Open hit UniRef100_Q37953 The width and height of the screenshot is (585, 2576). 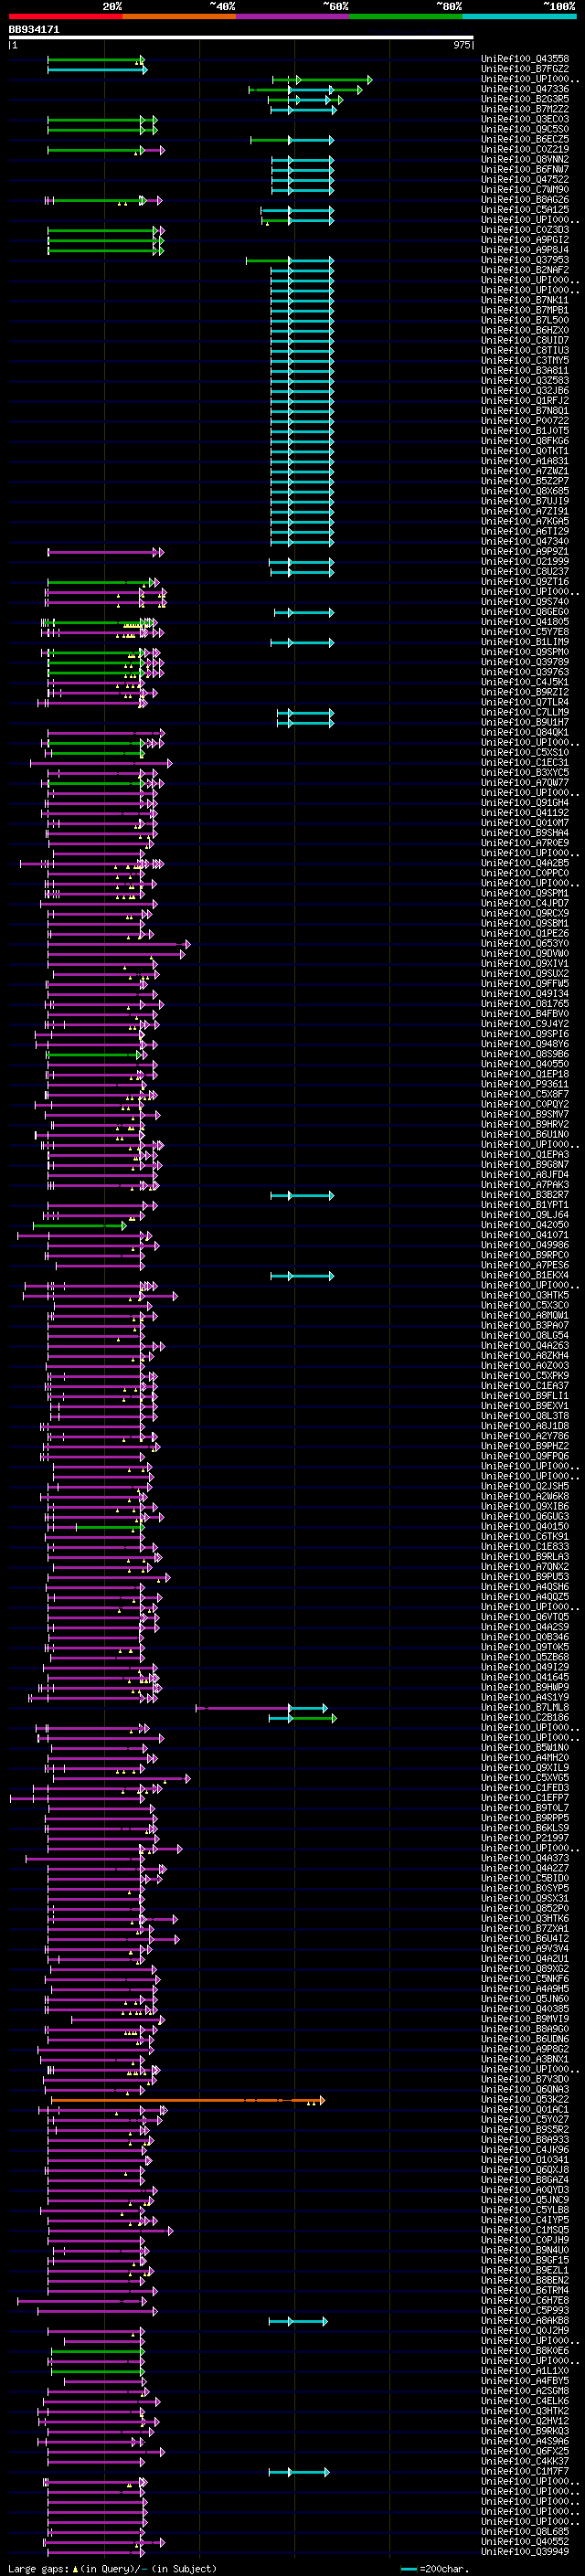[525, 260]
